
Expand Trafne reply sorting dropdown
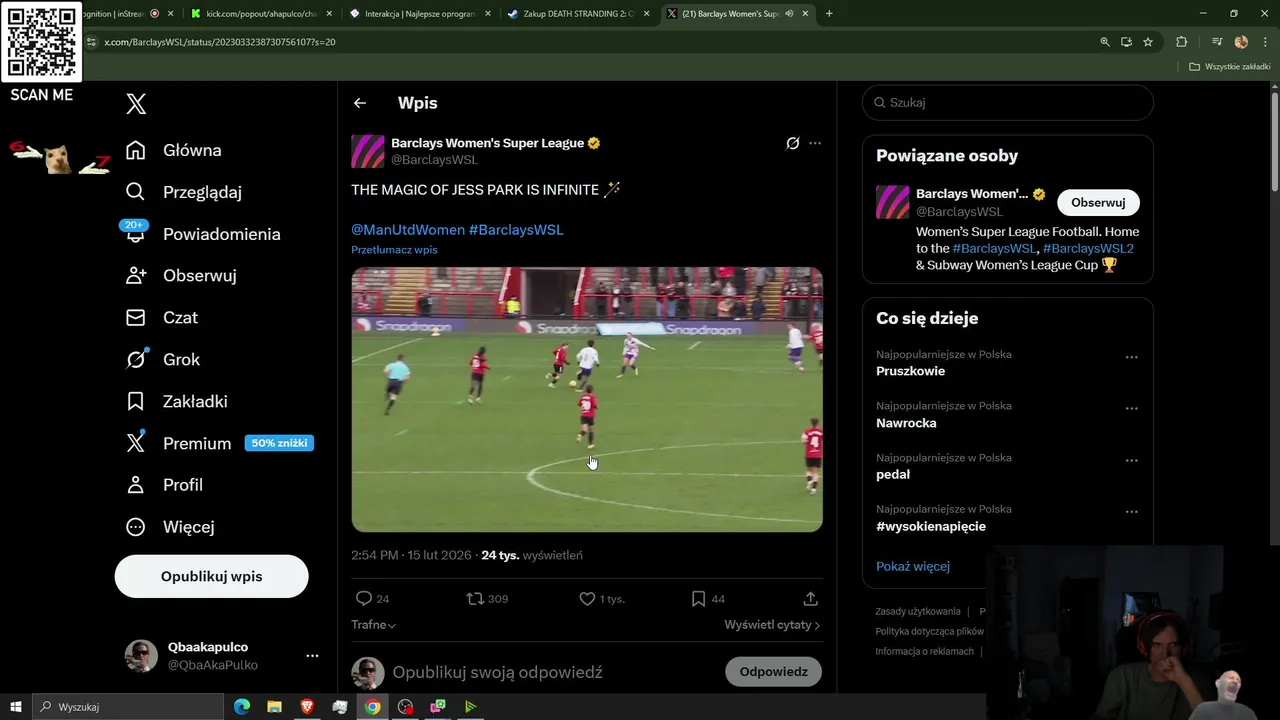click(x=373, y=624)
